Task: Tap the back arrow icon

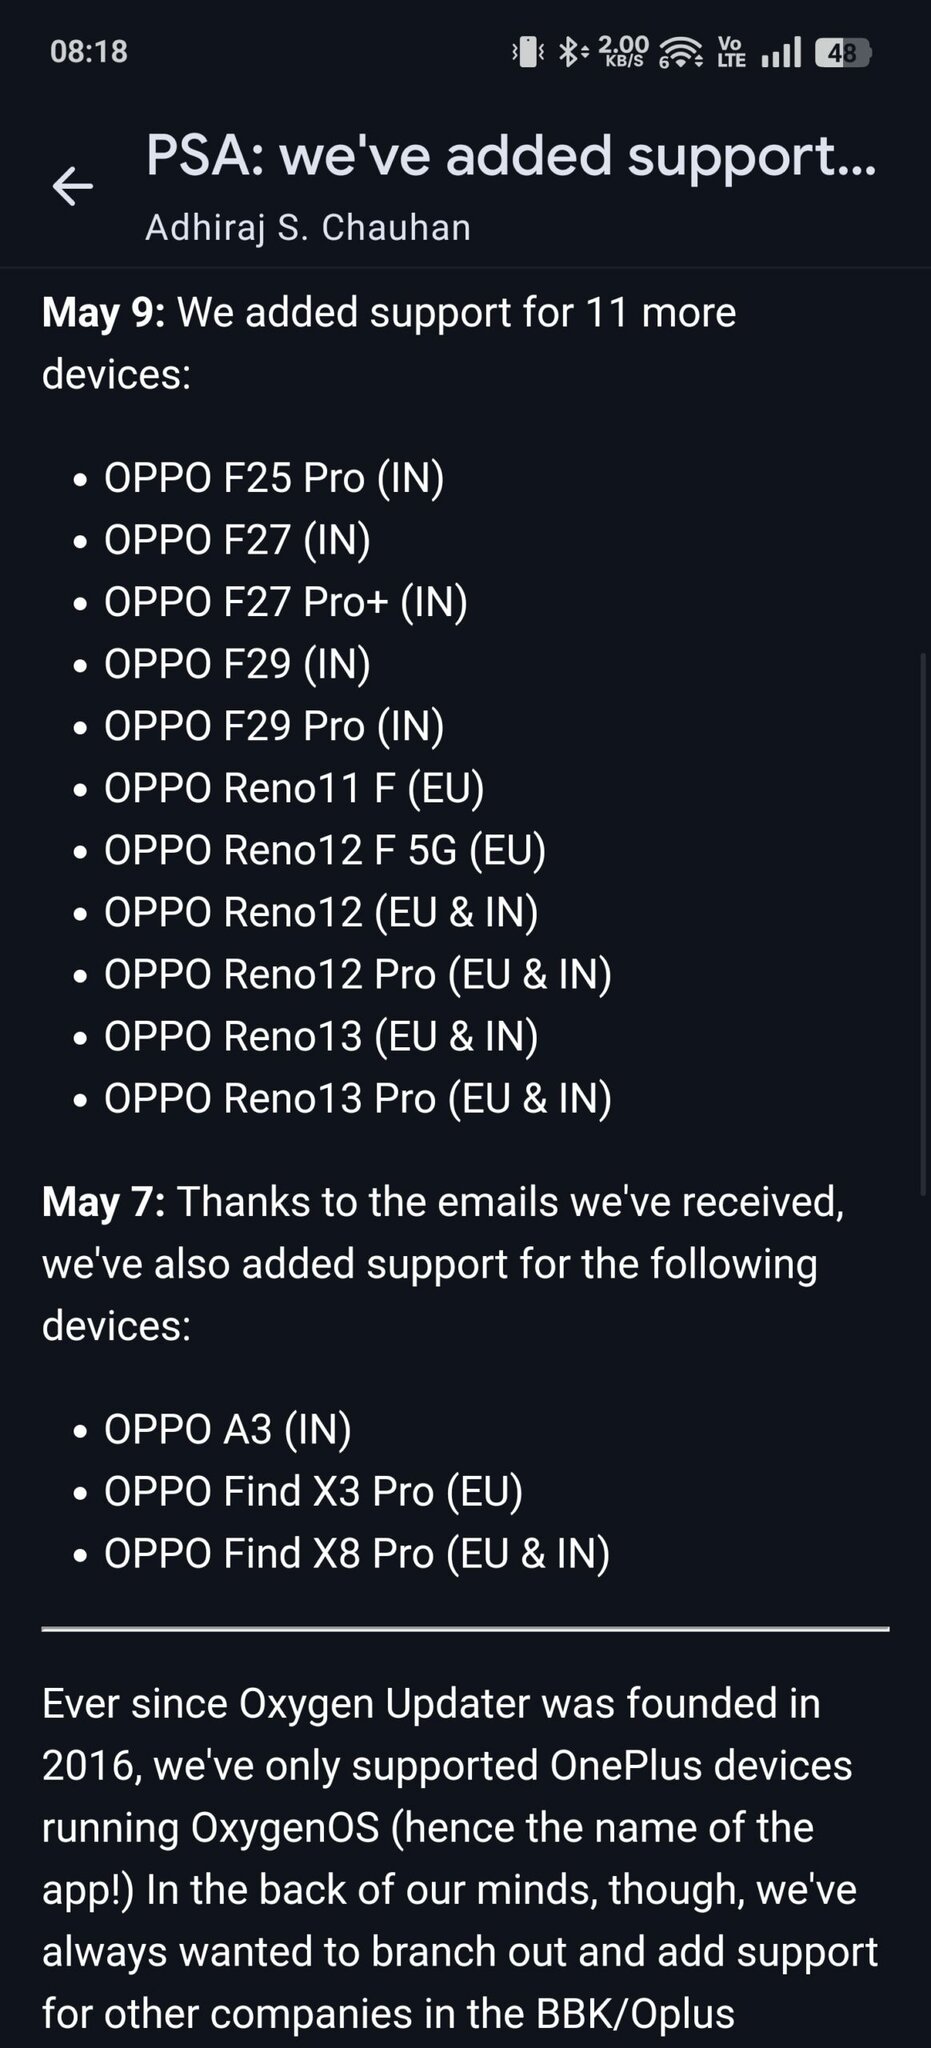Action: point(73,186)
